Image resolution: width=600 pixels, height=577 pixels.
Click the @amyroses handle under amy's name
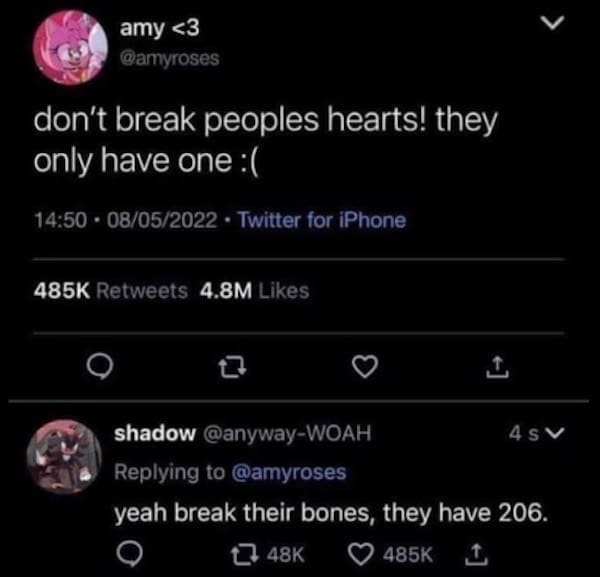170,59
